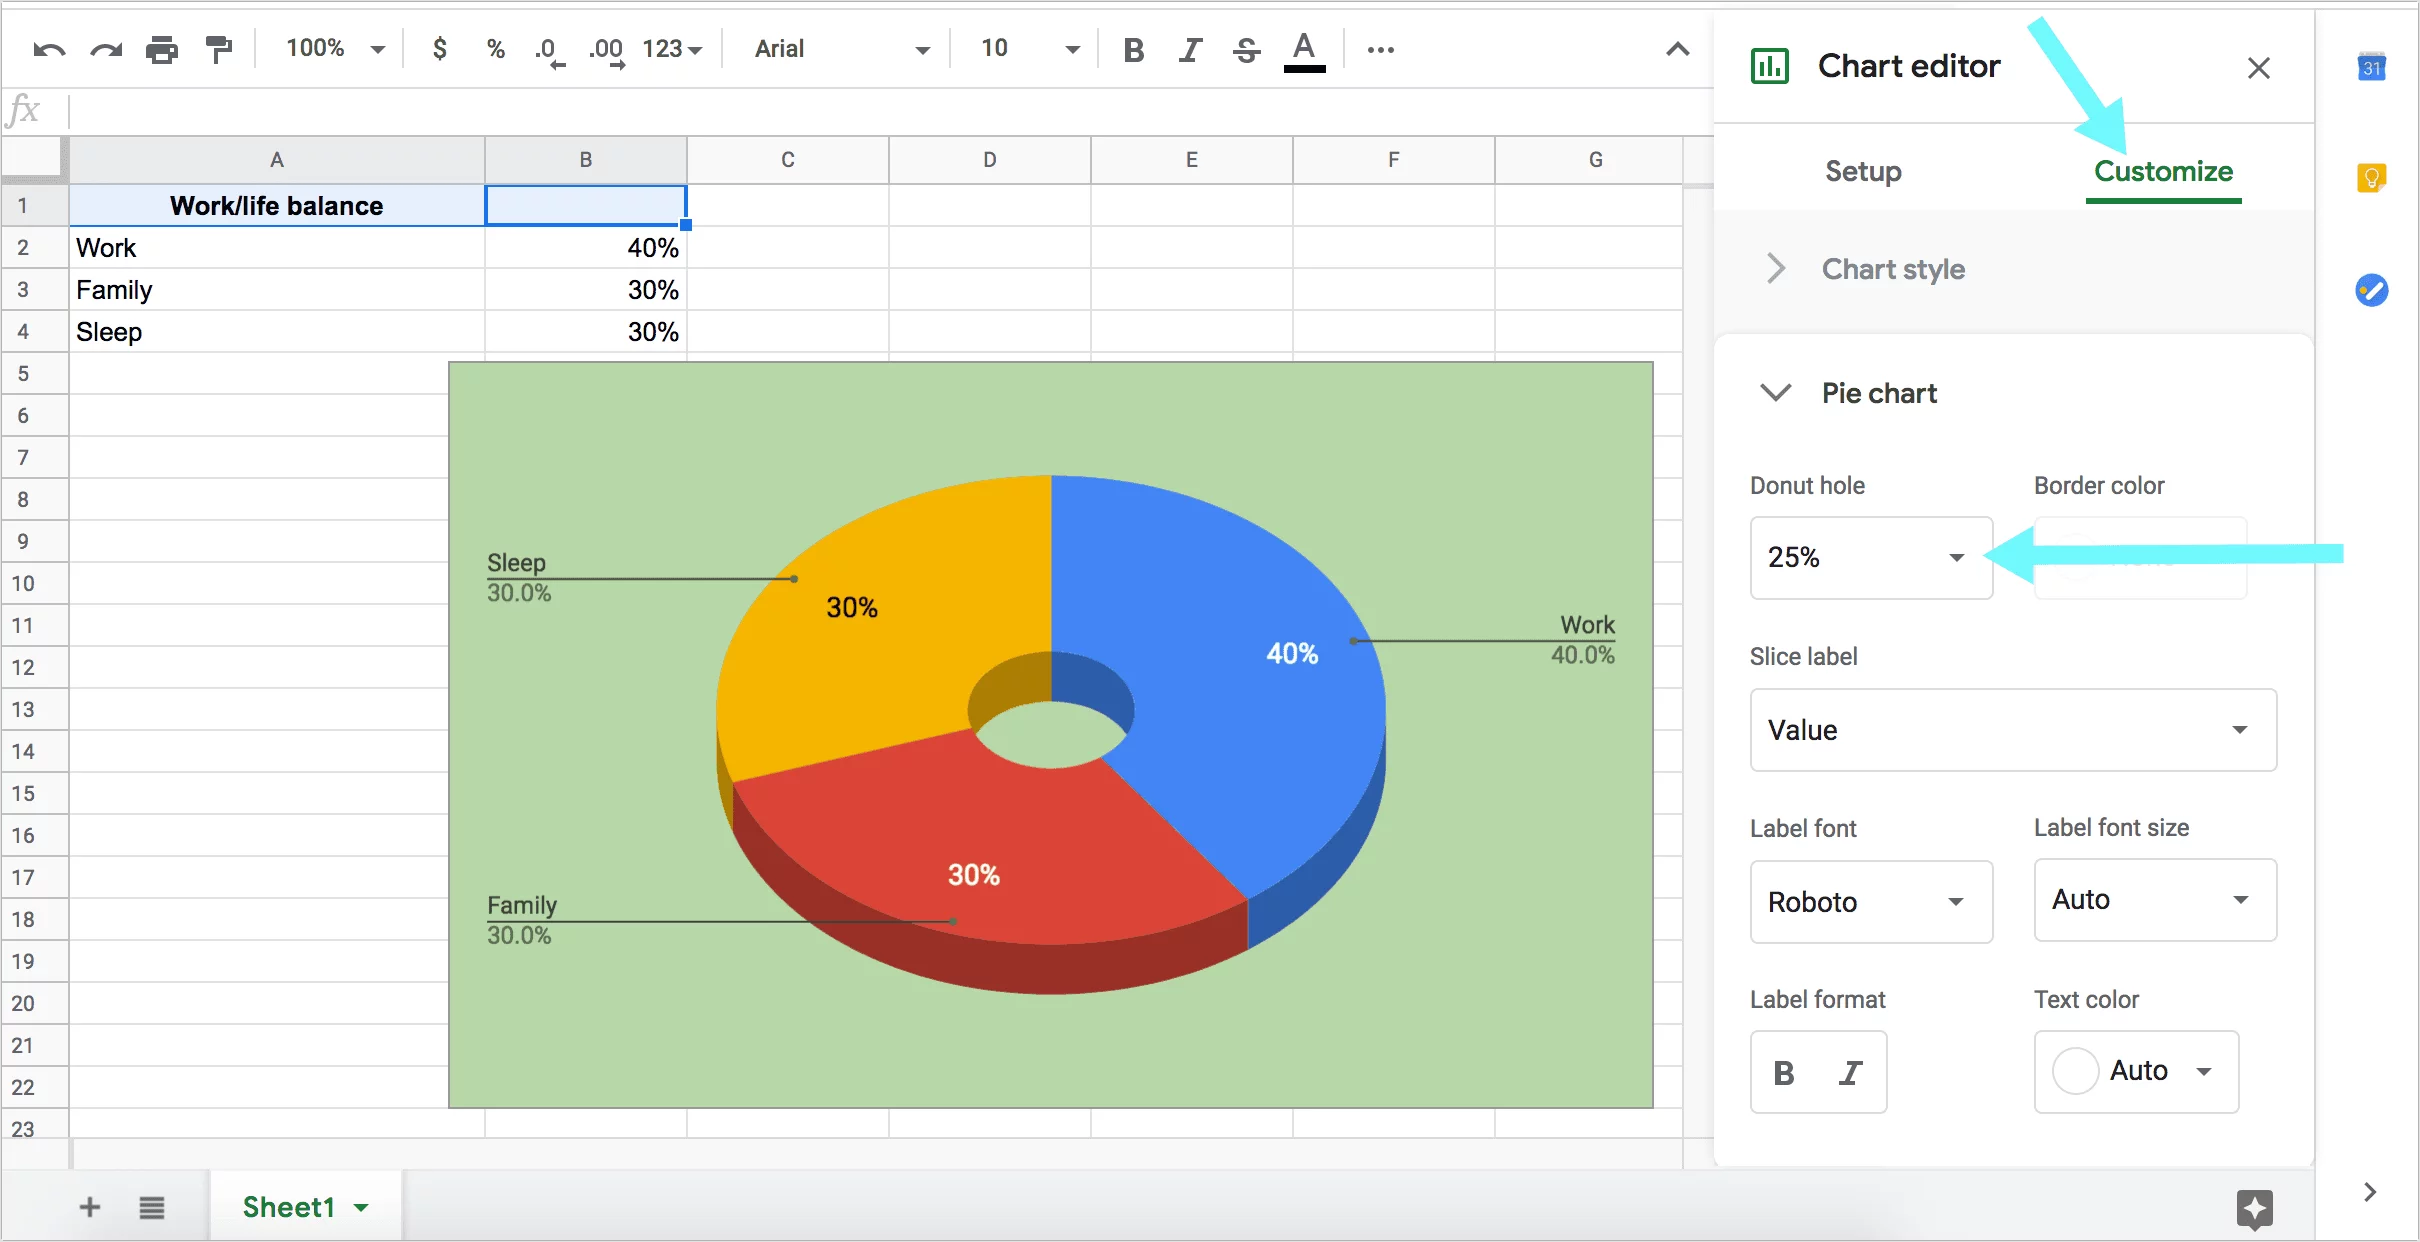Image resolution: width=2420 pixels, height=1242 pixels.
Task: Hide the side panel with chevron arrow
Action: pos(2370,1191)
